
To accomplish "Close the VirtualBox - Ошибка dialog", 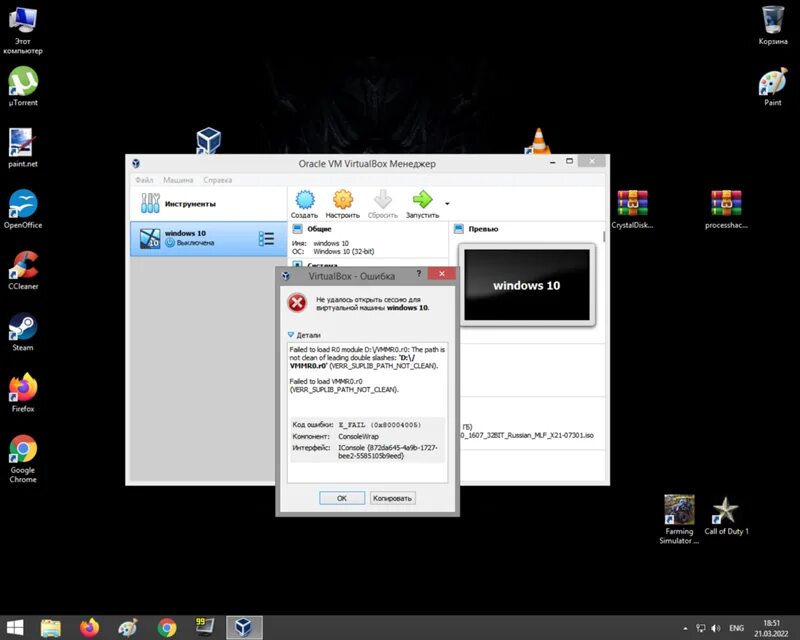I will click(x=442, y=274).
